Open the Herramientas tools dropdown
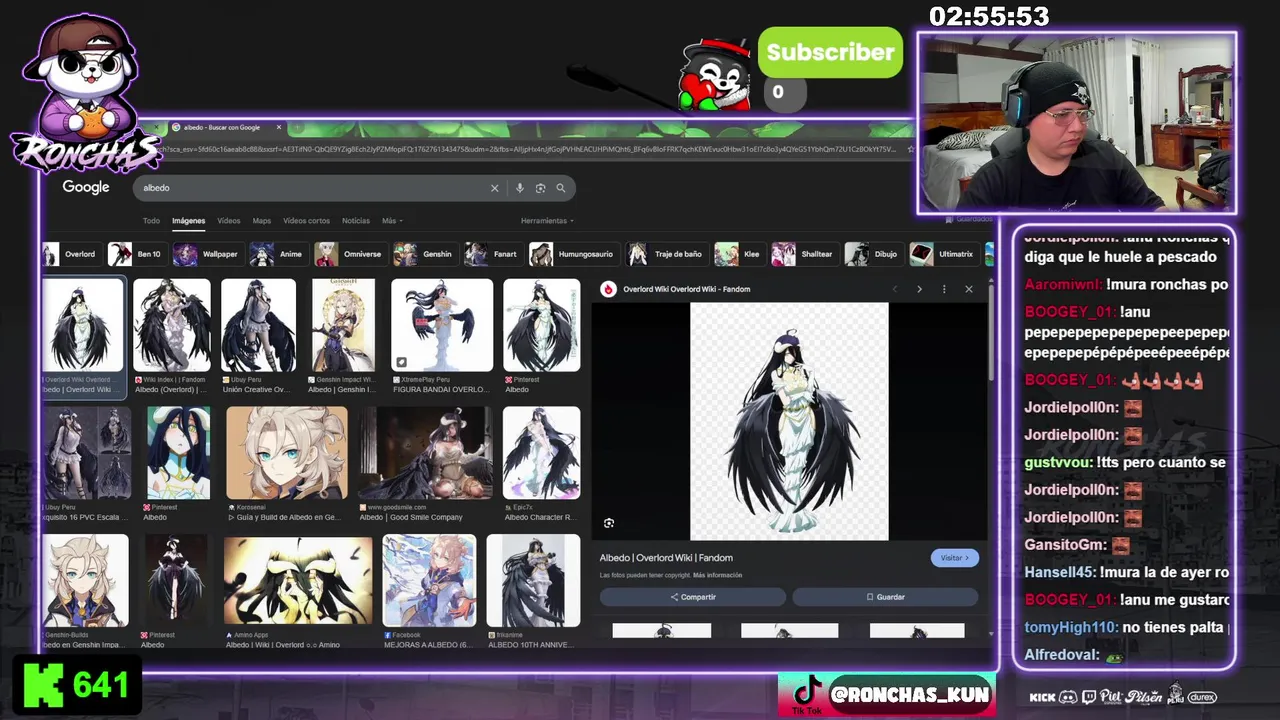This screenshot has width=1280, height=720. click(547, 221)
